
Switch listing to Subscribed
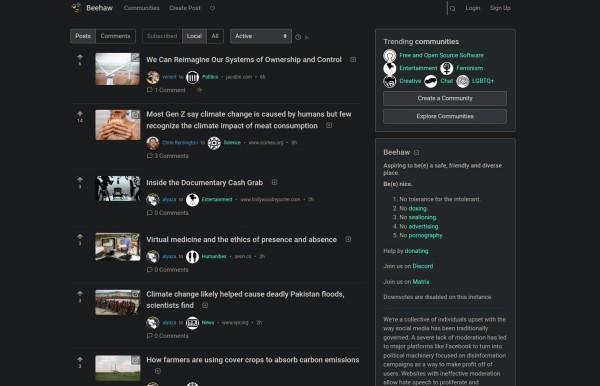(162, 36)
